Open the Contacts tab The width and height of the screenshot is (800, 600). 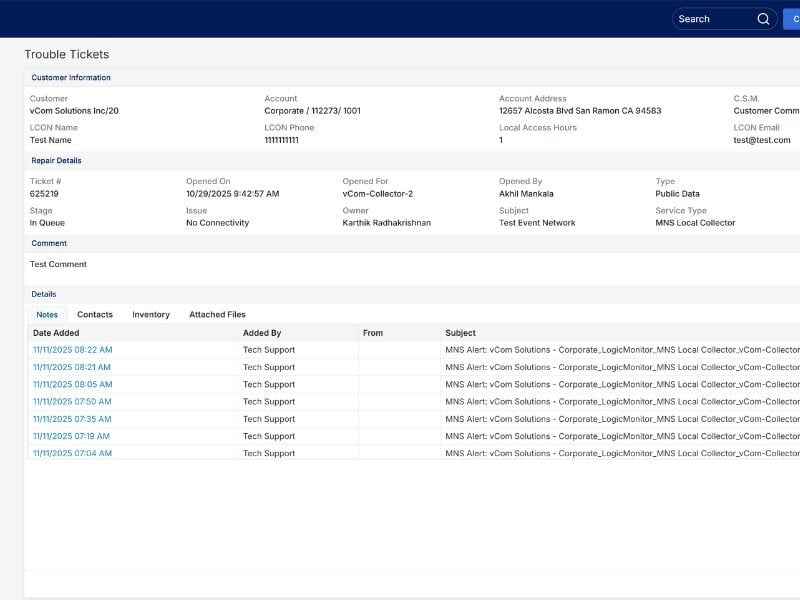tap(95, 315)
